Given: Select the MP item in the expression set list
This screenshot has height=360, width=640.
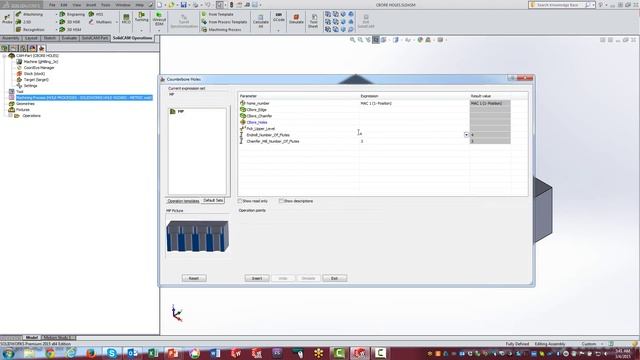Looking at the screenshot, I should pyautogui.click(x=178, y=111).
